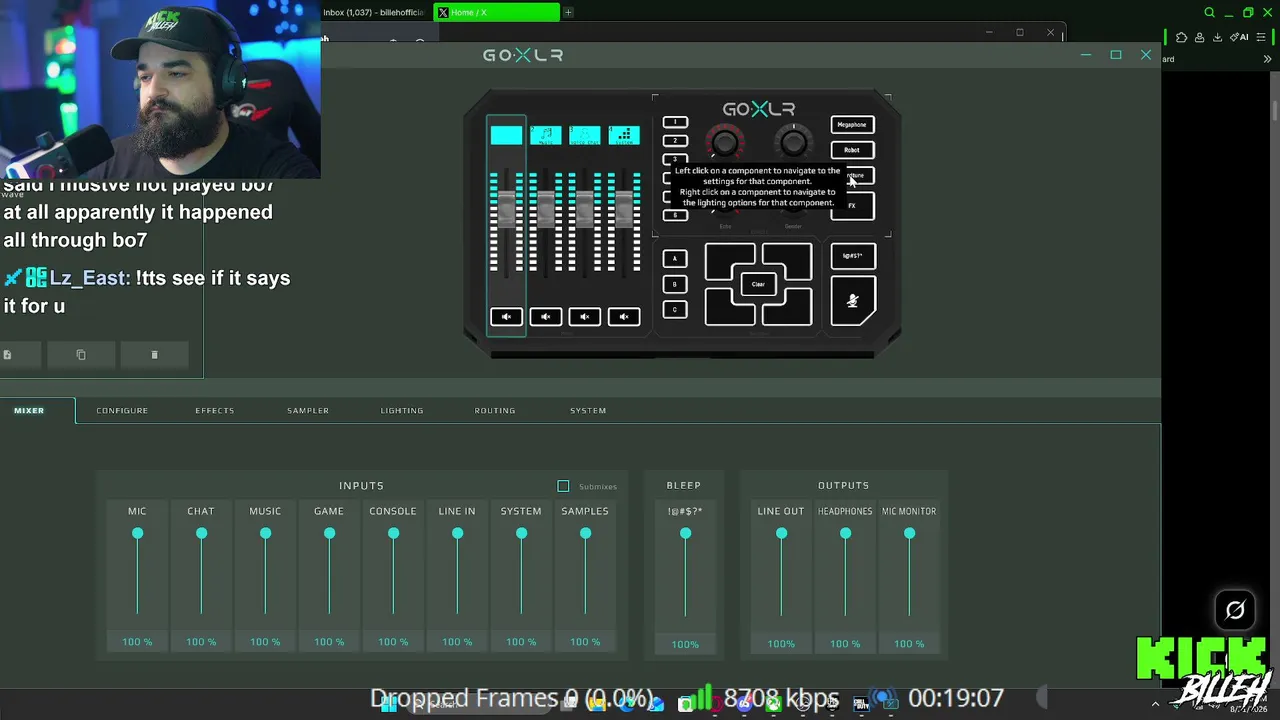Toggle the Robot effect button

[x=852, y=150]
